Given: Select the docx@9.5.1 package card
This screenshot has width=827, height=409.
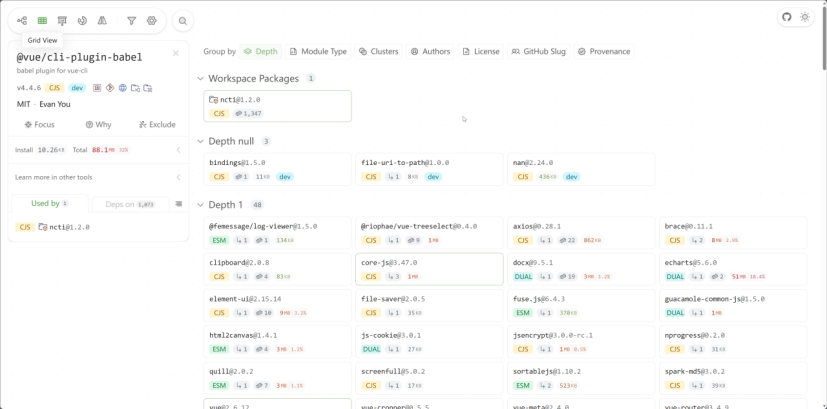Looking at the screenshot, I should click(581, 269).
